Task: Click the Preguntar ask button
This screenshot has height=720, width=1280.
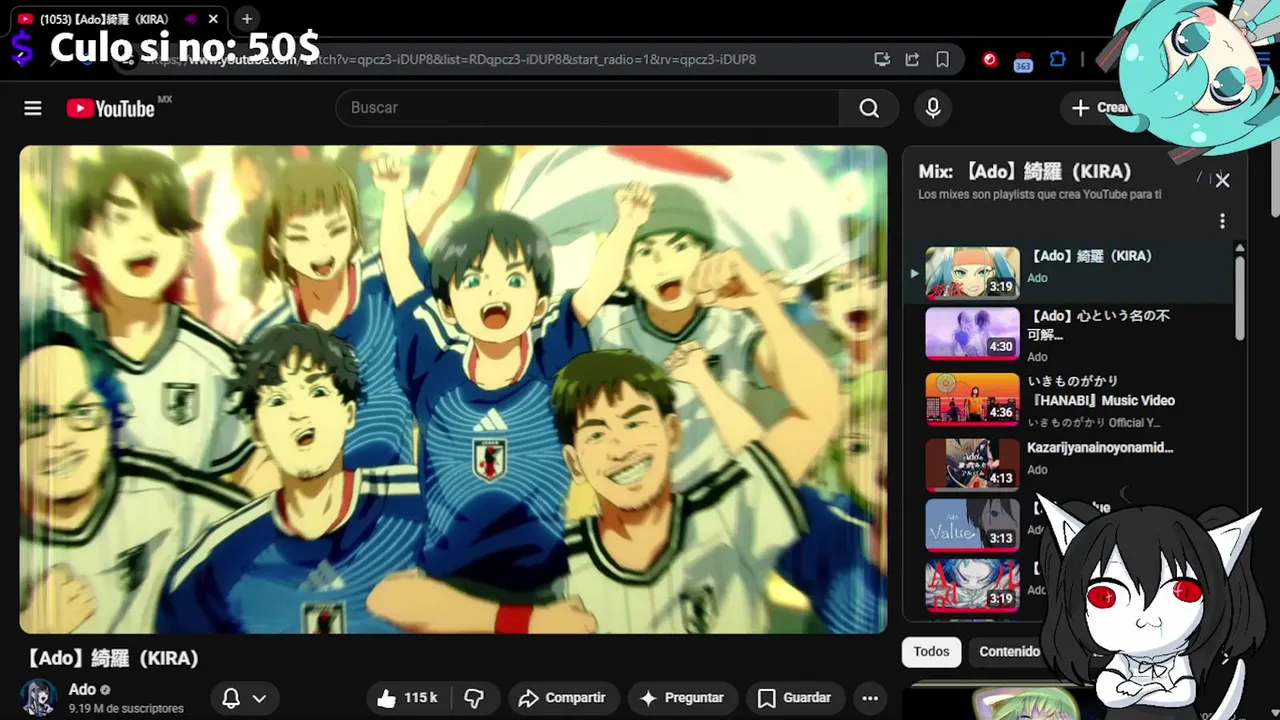Action: tap(682, 698)
